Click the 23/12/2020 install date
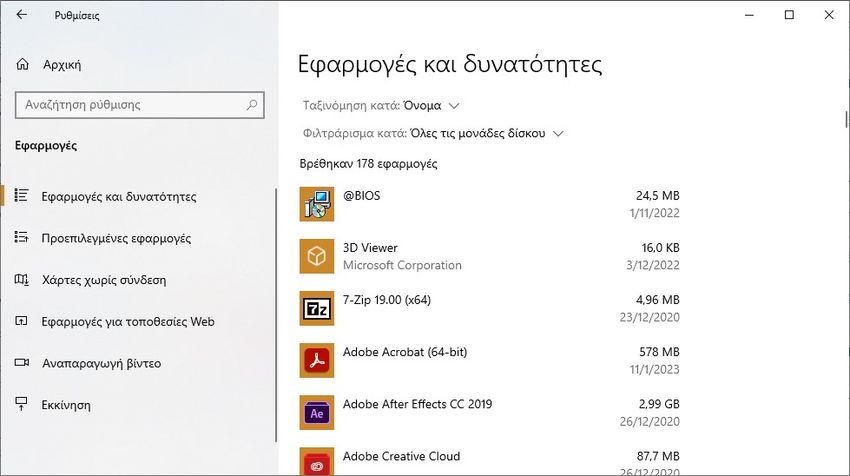The image size is (850, 476). point(649,317)
